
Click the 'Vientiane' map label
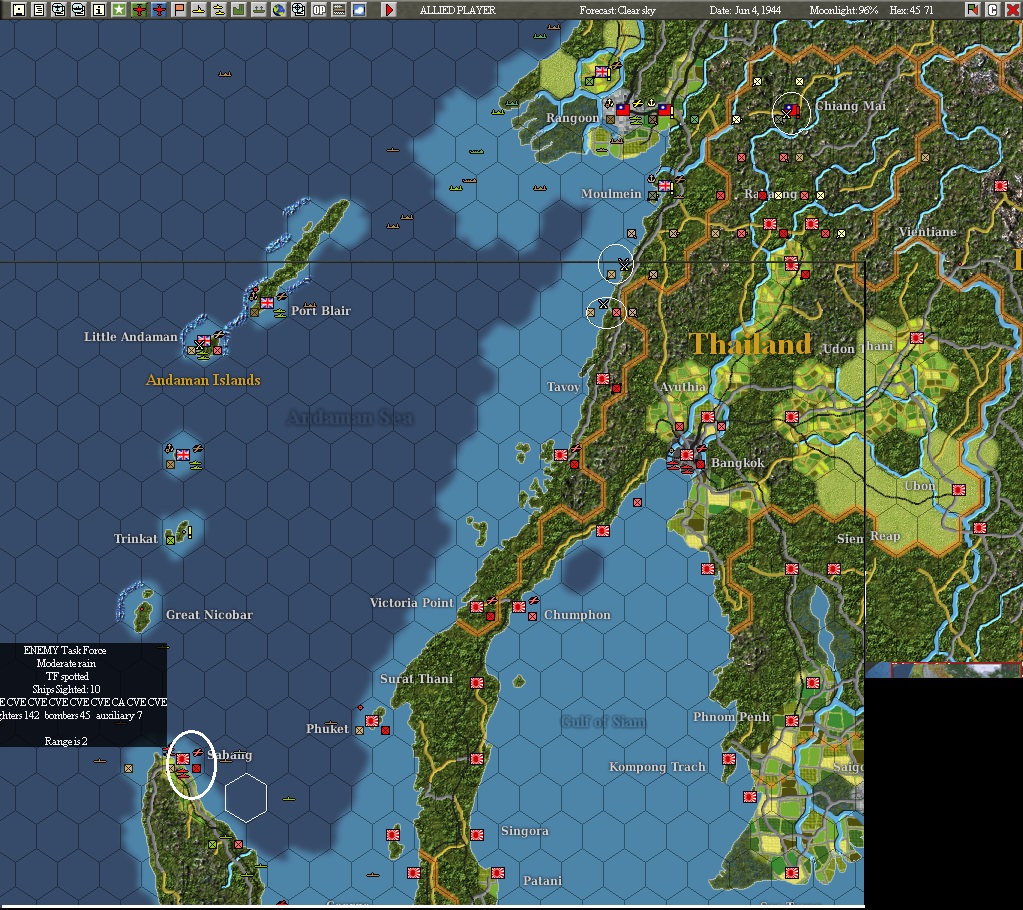[x=927, y=232]
